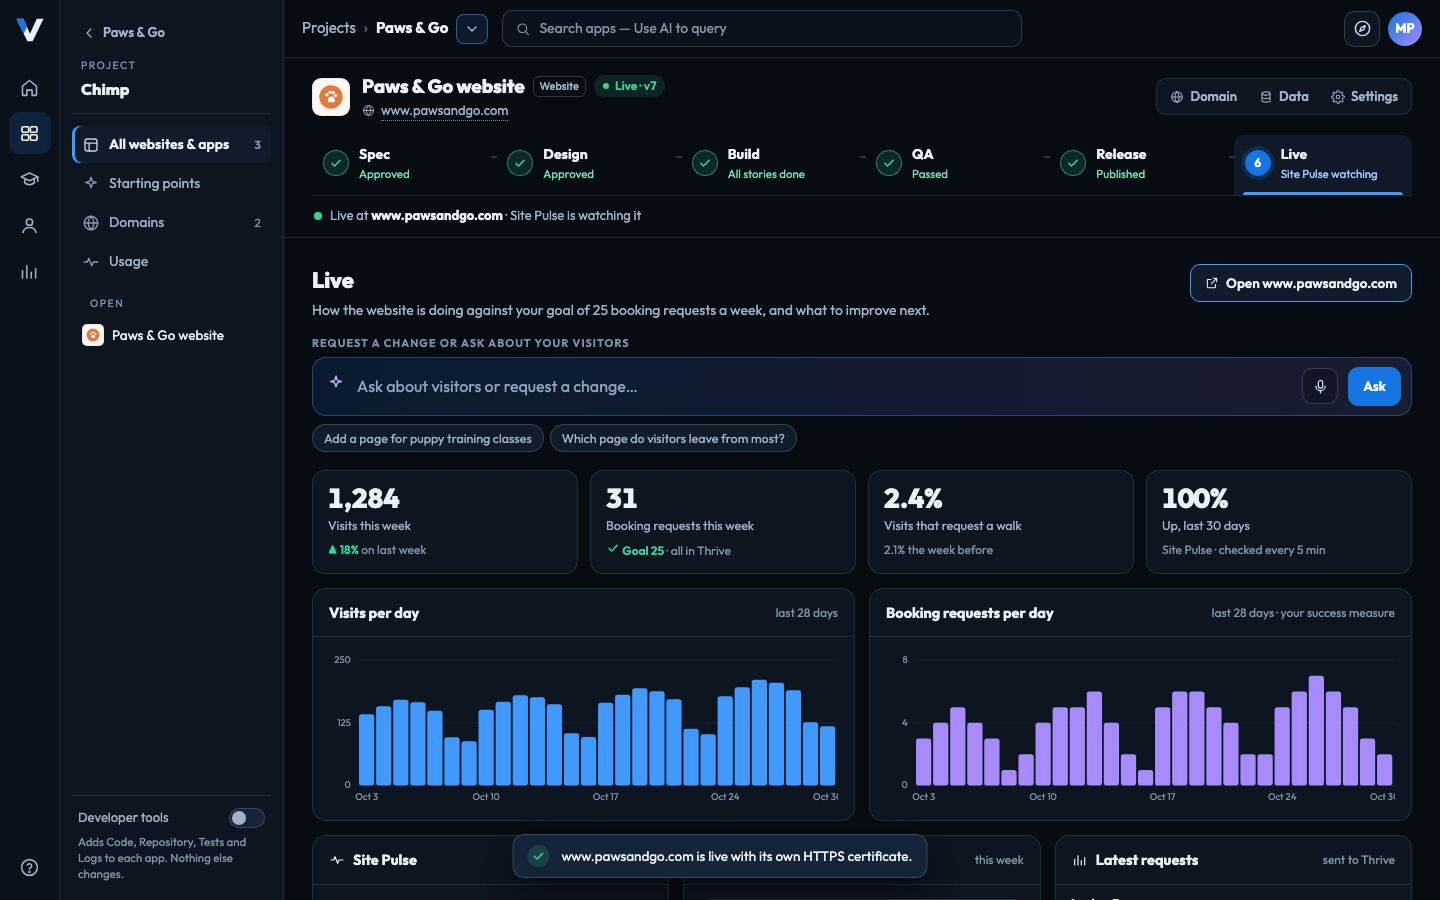This screenshot has width=1440, height=900.
Task: Click Projects in the breadcrumb
Action: [329, 28]
